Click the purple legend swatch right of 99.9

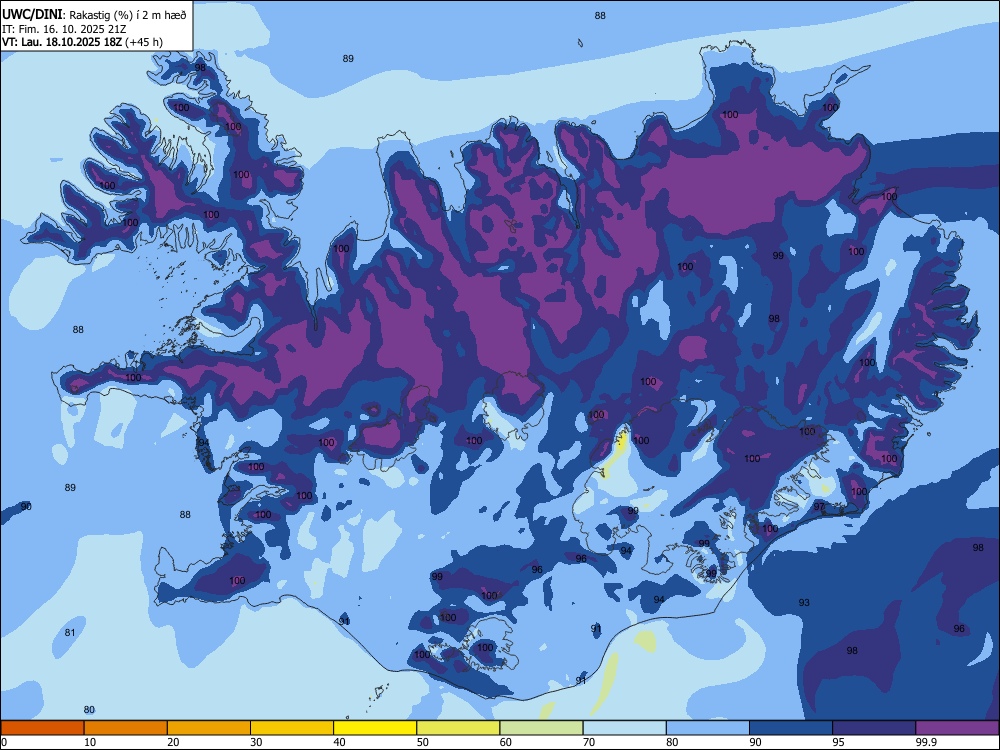[957, 728]
